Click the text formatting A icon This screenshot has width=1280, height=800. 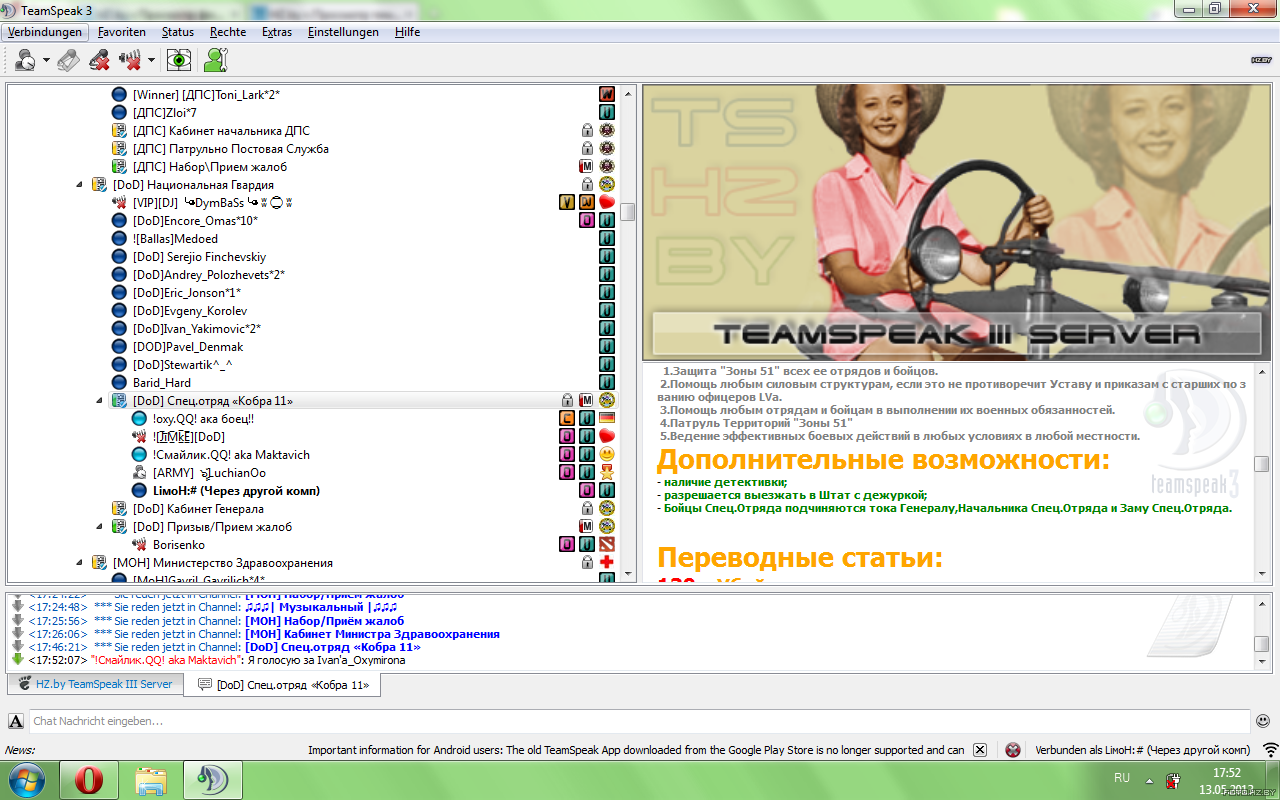click(16, 721)
